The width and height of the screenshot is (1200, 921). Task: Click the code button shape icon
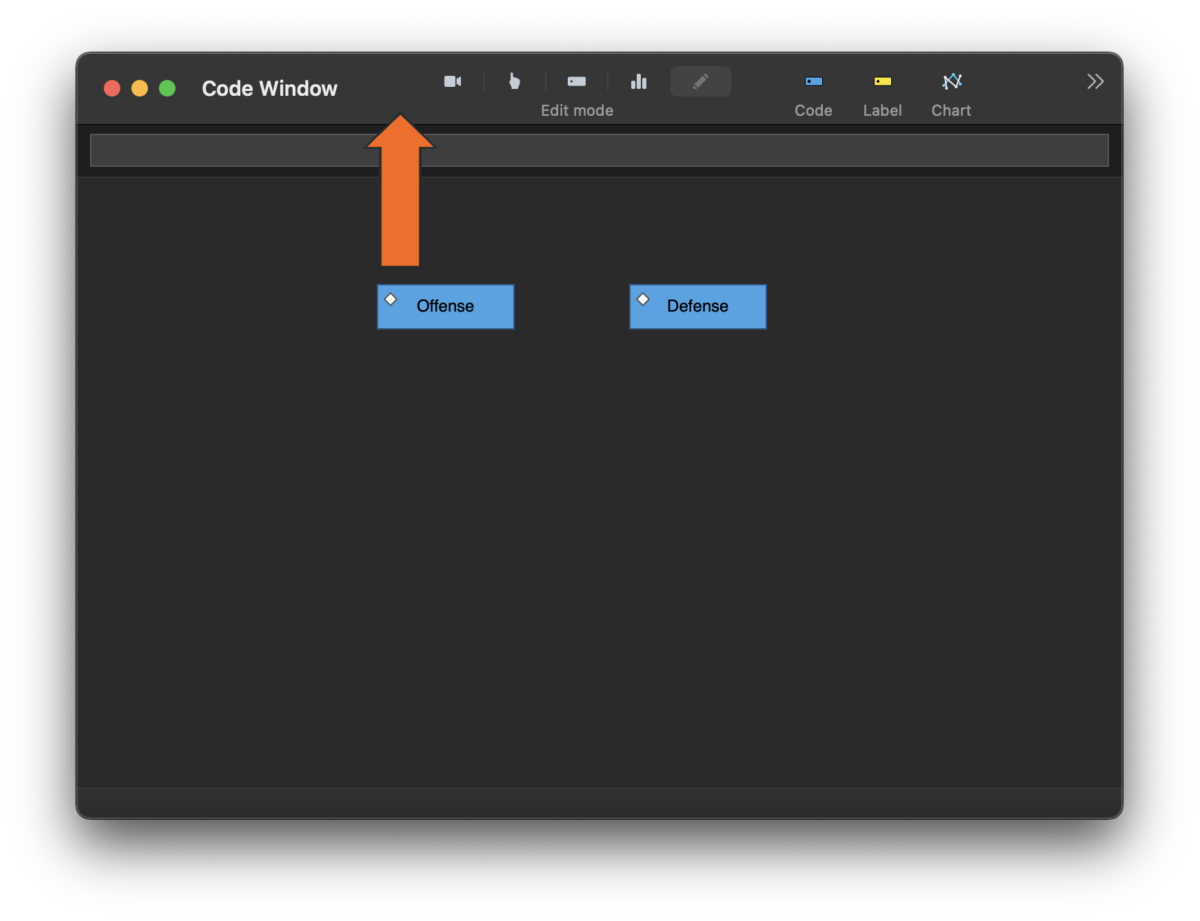(x=576, y=81)
